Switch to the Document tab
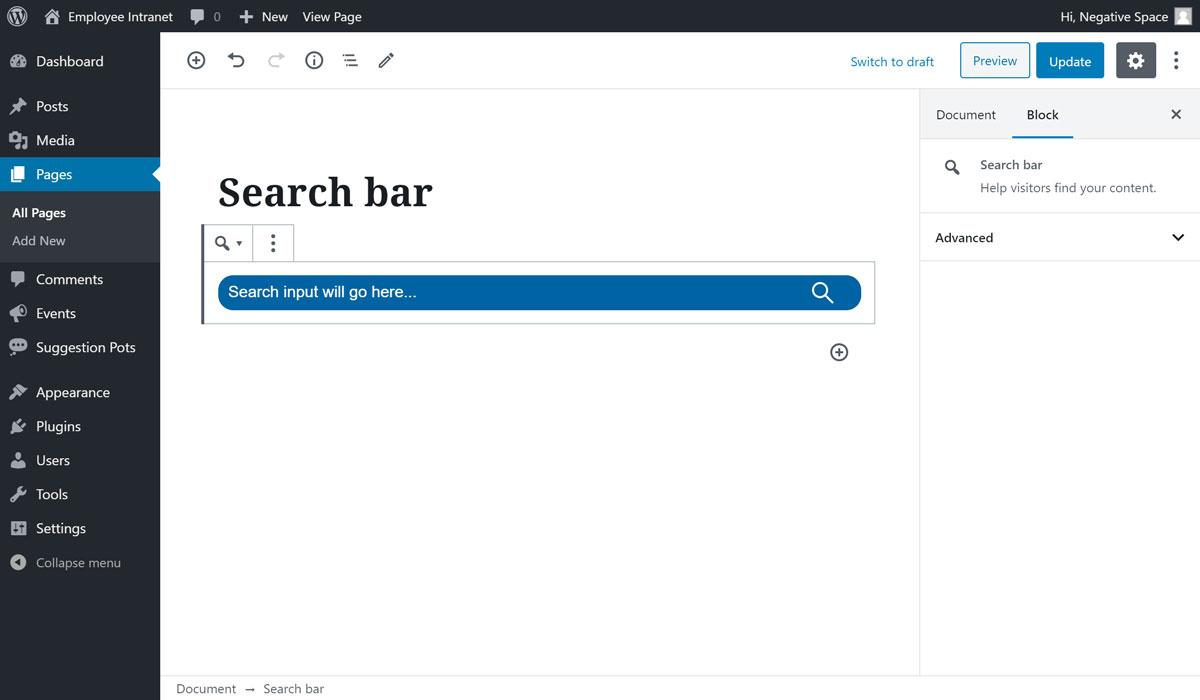Viewport: 1200px width, 700px height. click(x=964, y=114)
